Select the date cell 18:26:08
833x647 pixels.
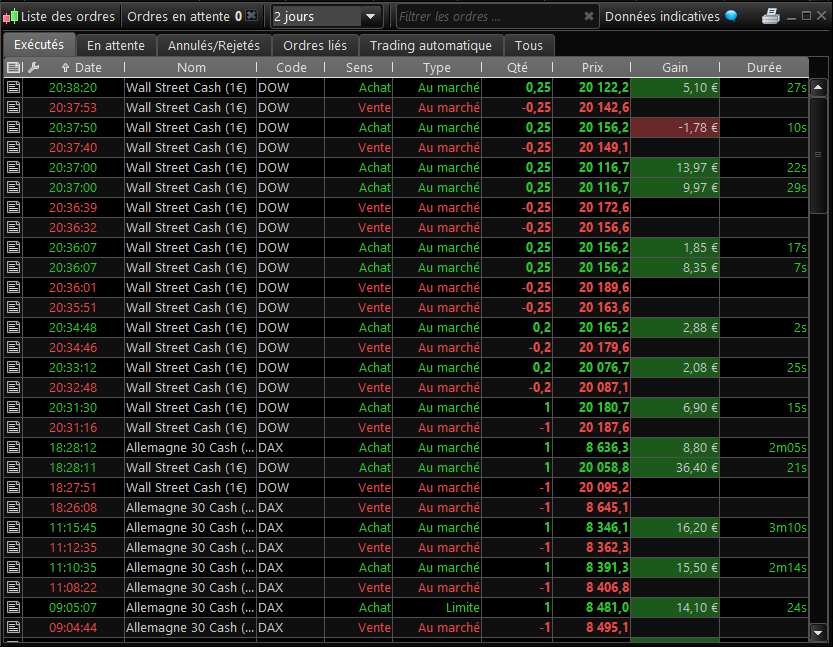tap(73, 508)
